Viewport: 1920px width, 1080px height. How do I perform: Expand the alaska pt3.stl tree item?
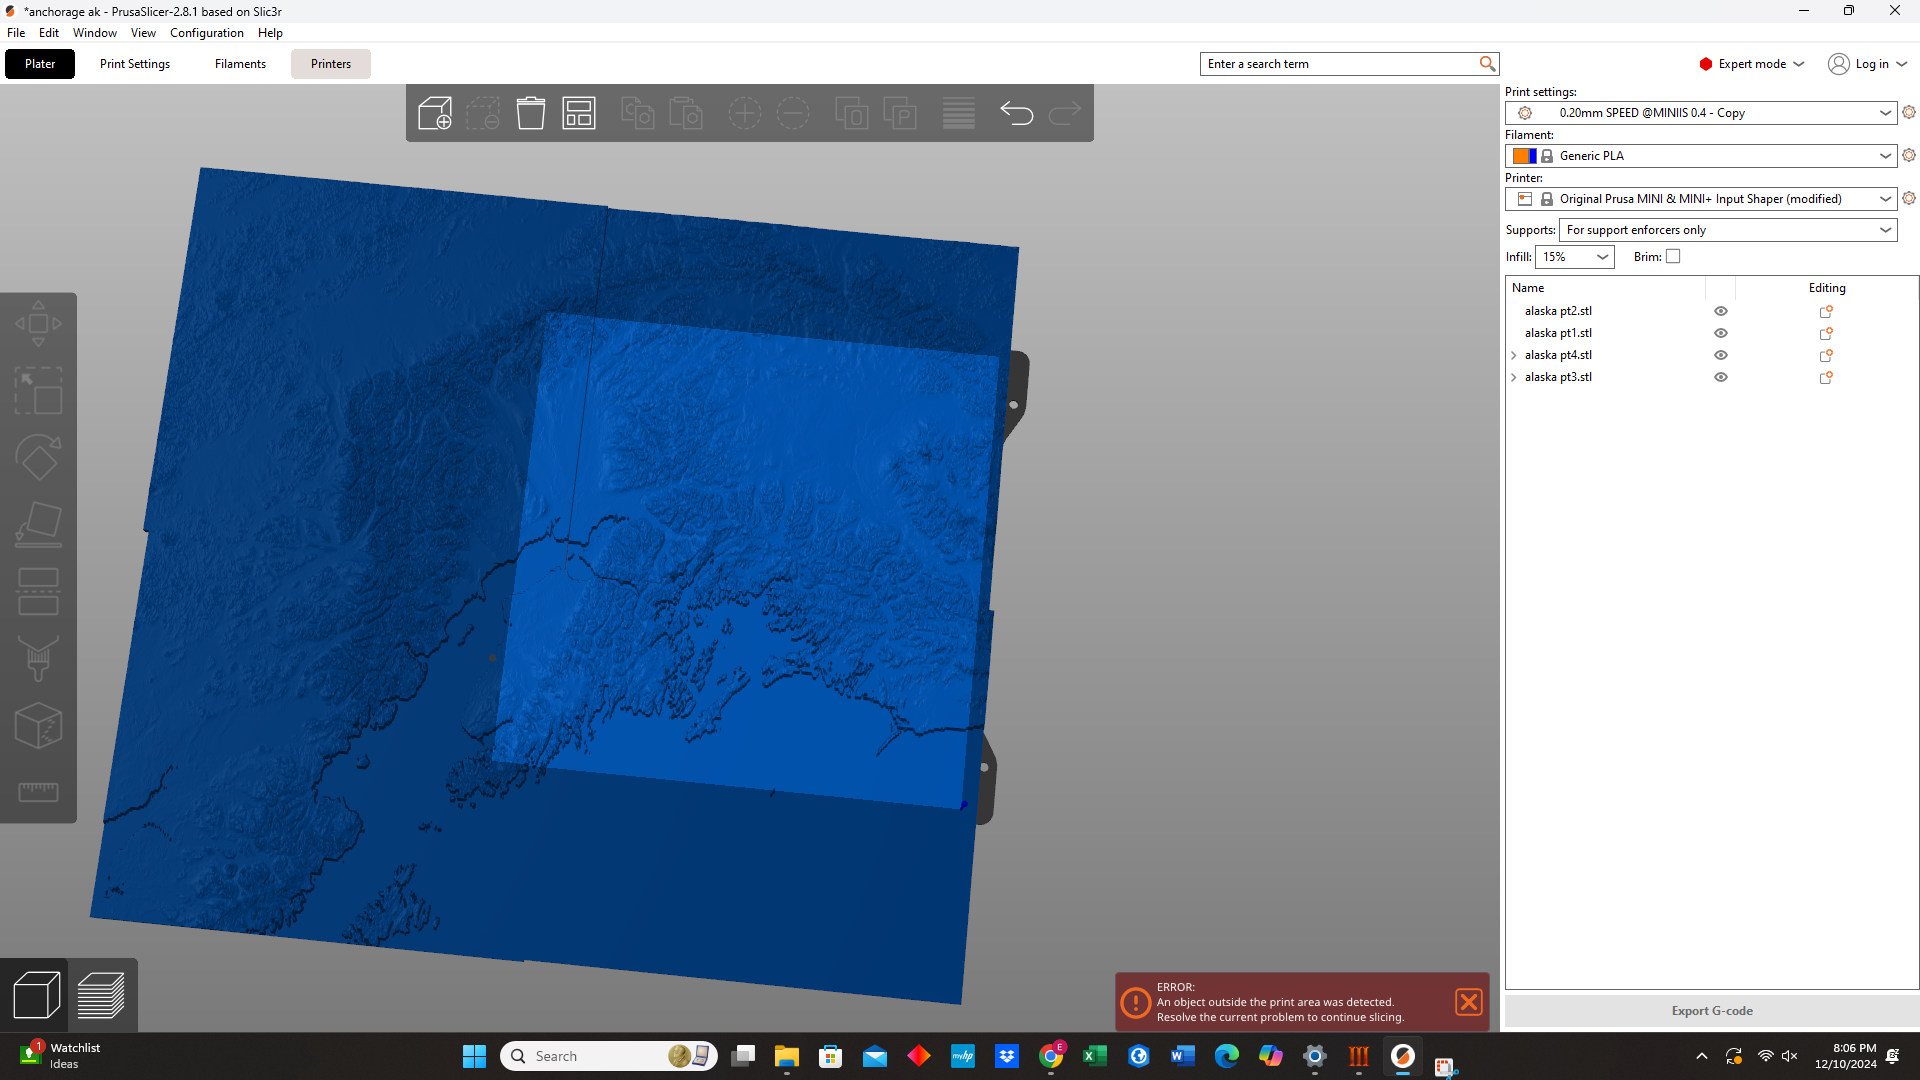1514,377
